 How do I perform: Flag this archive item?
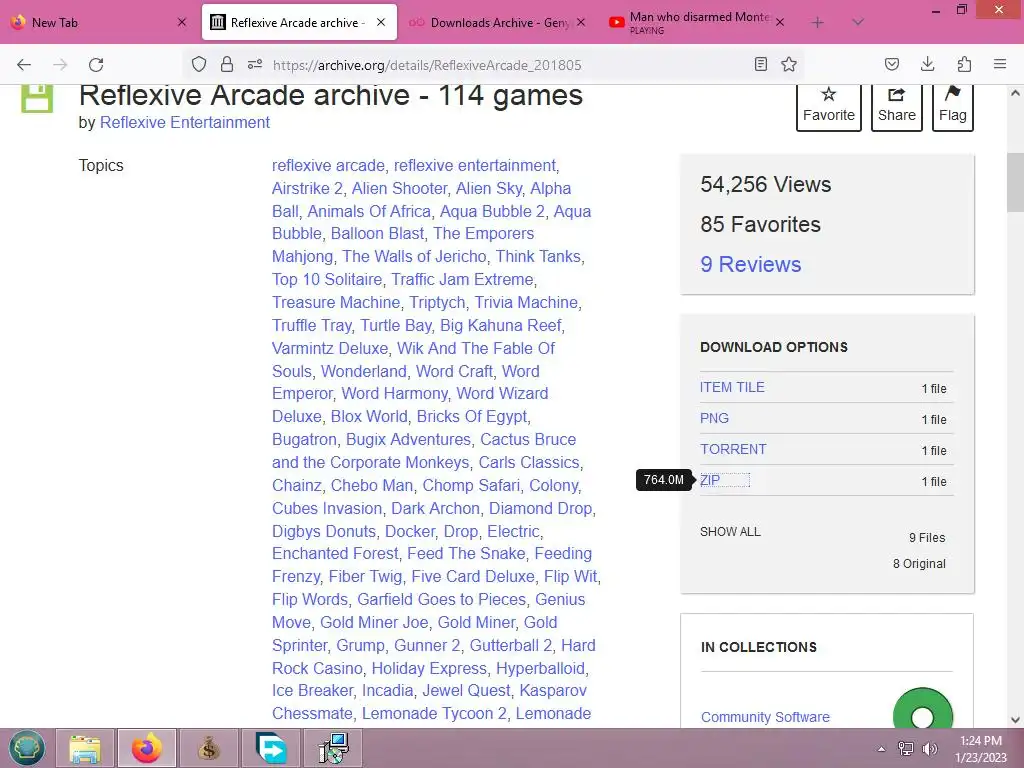click(x=953, y=106)
